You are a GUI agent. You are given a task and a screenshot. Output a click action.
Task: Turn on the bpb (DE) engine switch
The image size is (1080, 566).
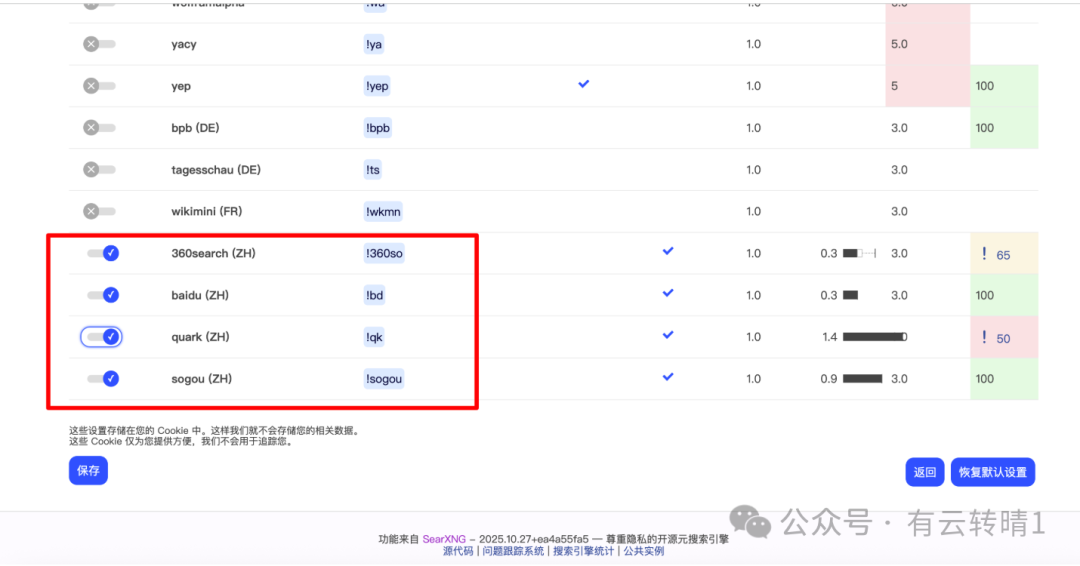pyautogui.click(x=99, y=128)
